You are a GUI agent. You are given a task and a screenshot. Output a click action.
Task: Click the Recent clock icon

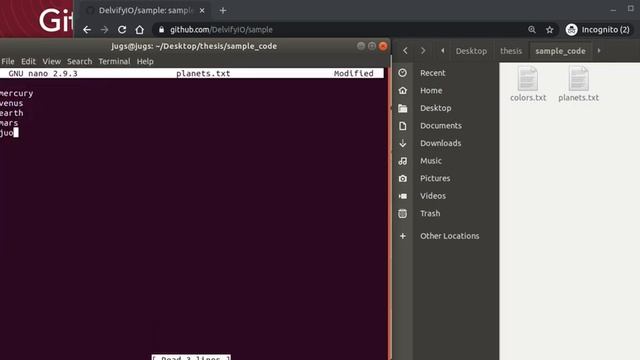(x=402, y=73)
